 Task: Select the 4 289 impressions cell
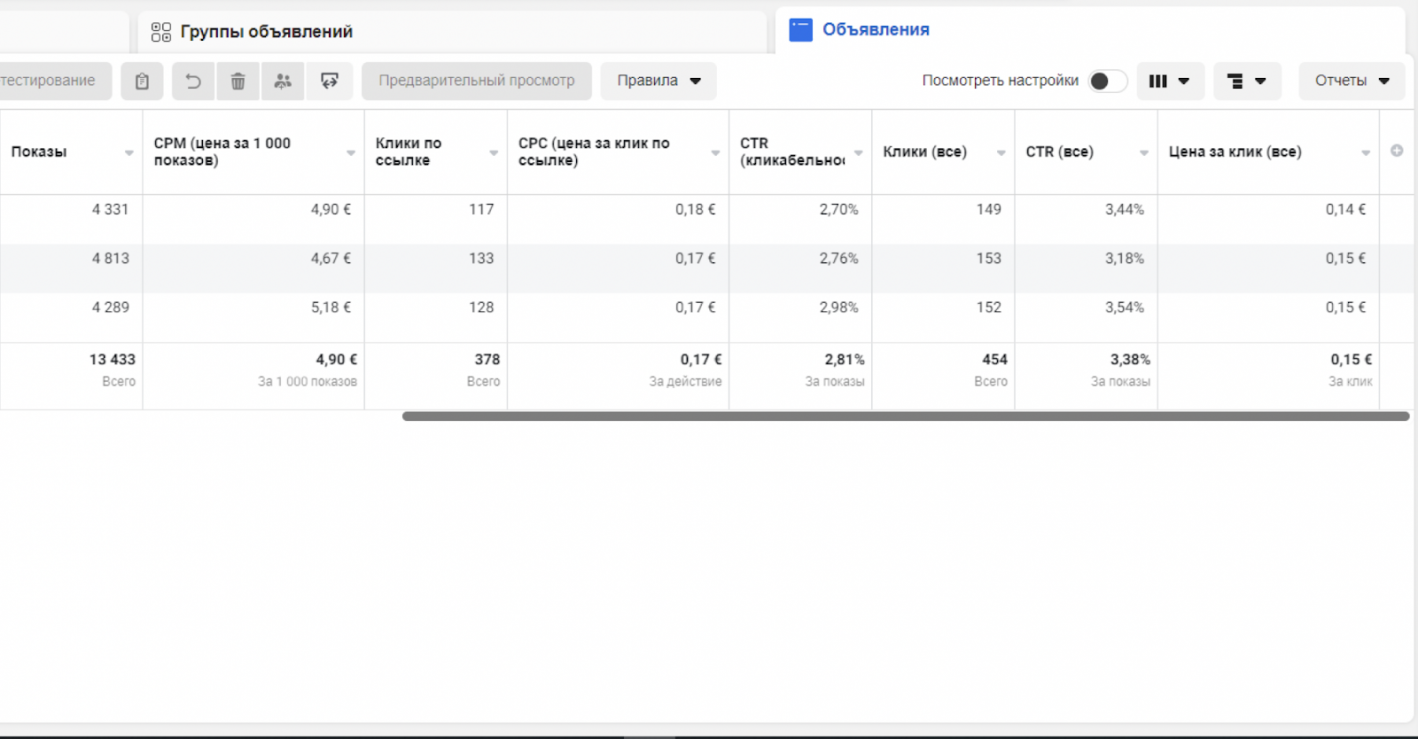point(110,307)
